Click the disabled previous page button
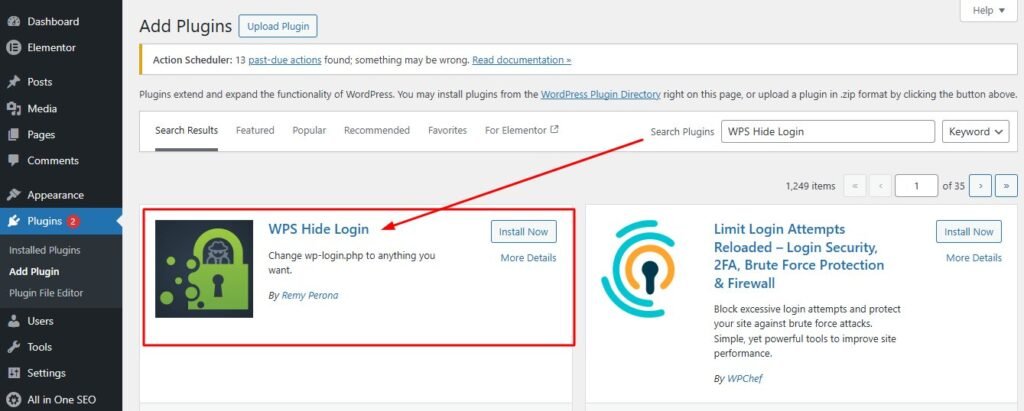1024x411 pixels. 880,186
